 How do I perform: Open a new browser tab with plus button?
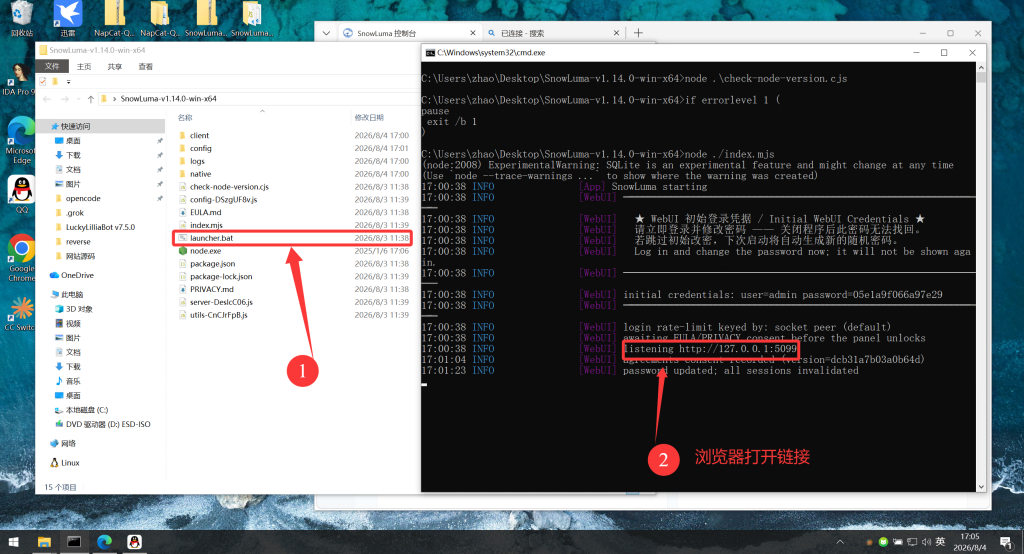[x=638, y=33]
